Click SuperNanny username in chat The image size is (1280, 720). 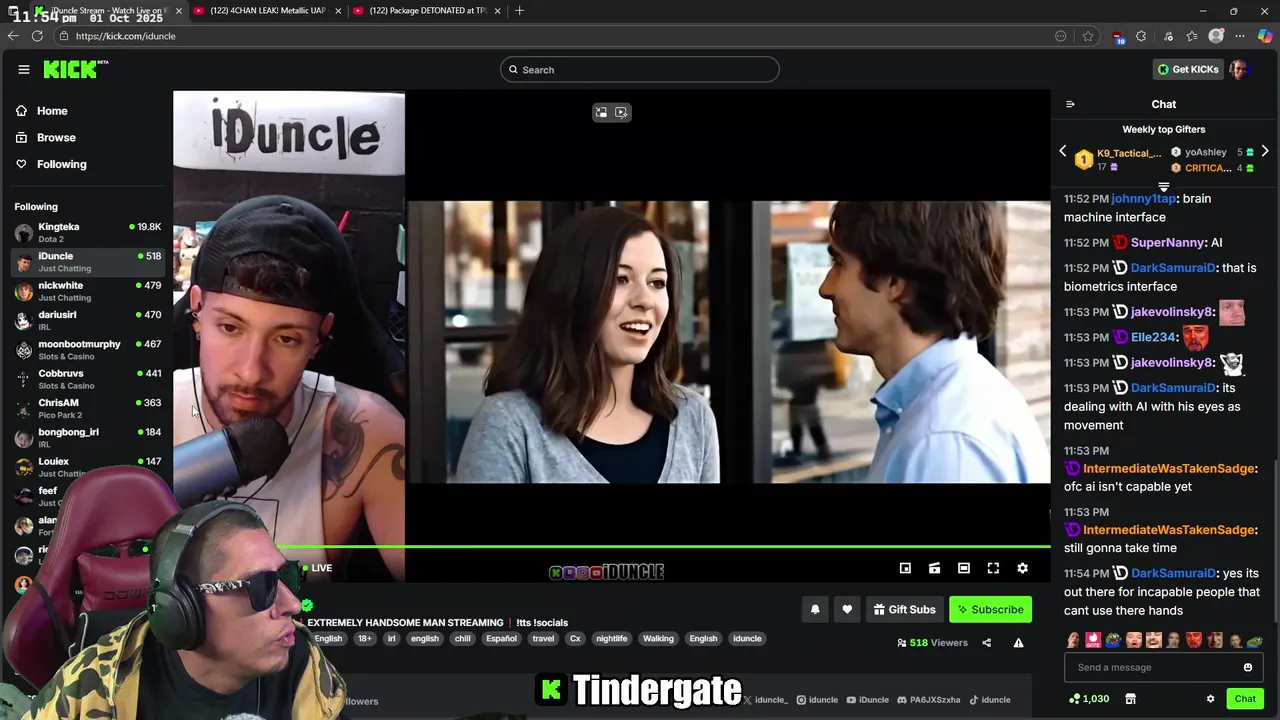(1167, 242)
